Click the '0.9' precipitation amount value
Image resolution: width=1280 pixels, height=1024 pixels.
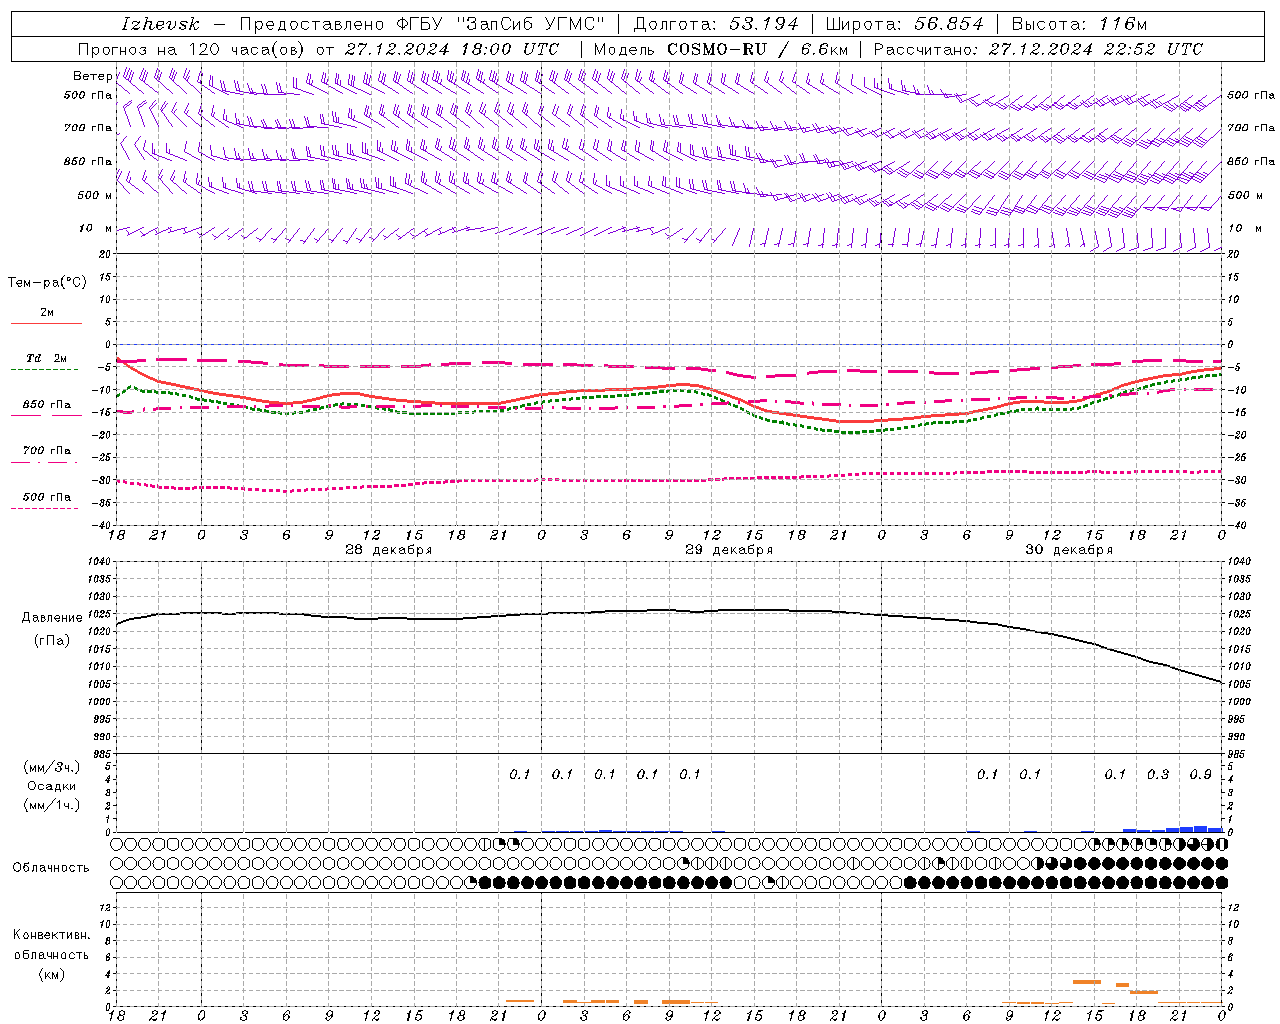click(x=1201, y=775)
